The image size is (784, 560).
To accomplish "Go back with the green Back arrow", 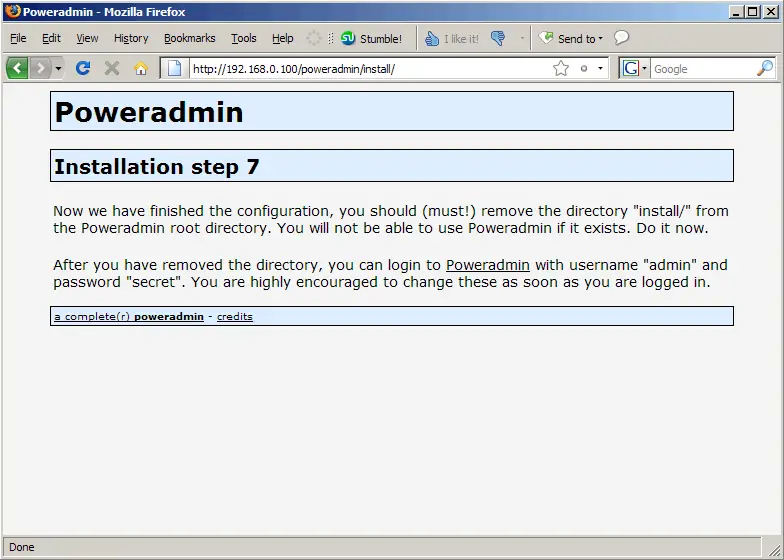I will click(x=17, y=68).
